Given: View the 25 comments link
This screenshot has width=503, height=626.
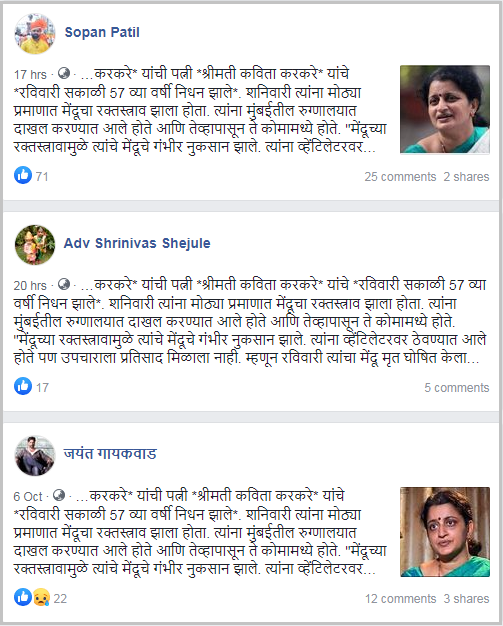Looking at the screenshot, I should click(400, 176).
